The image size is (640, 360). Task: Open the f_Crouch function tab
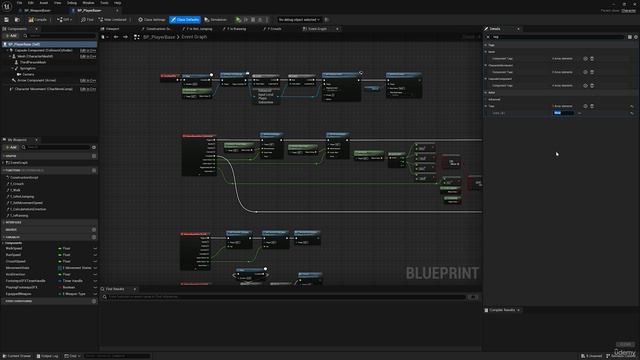274,29
